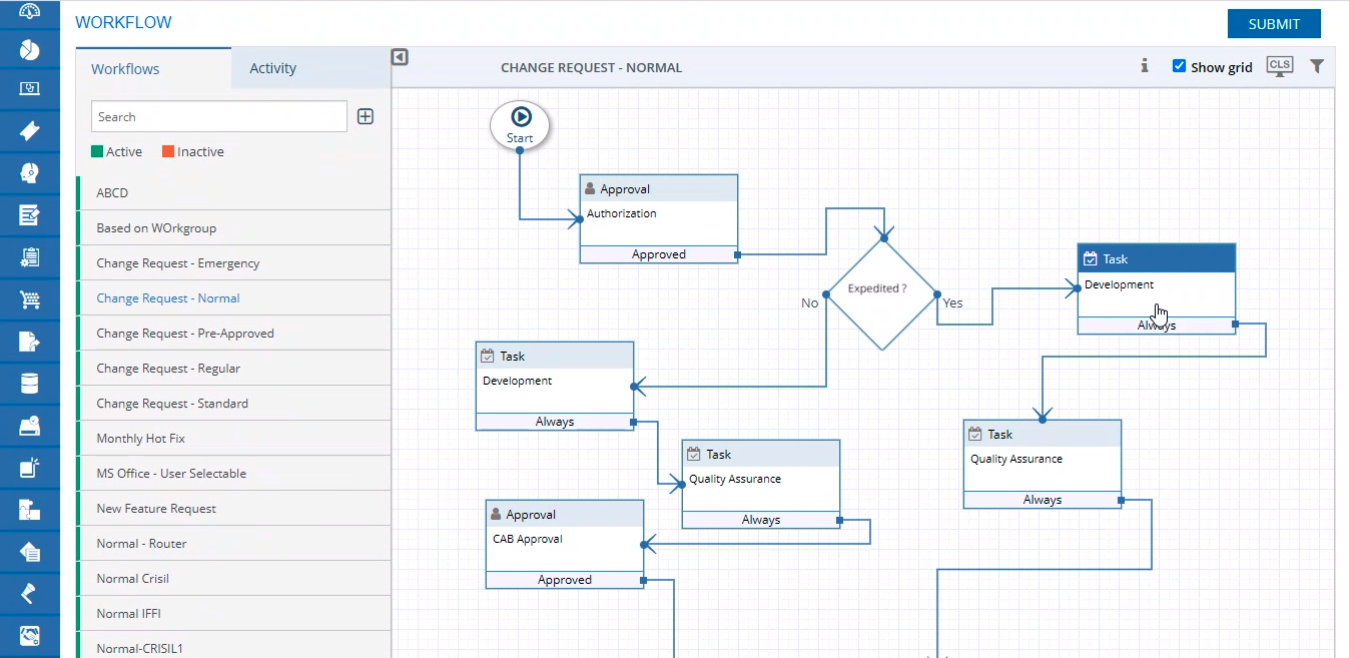Click the add workflow plus icon

(365, 117)
